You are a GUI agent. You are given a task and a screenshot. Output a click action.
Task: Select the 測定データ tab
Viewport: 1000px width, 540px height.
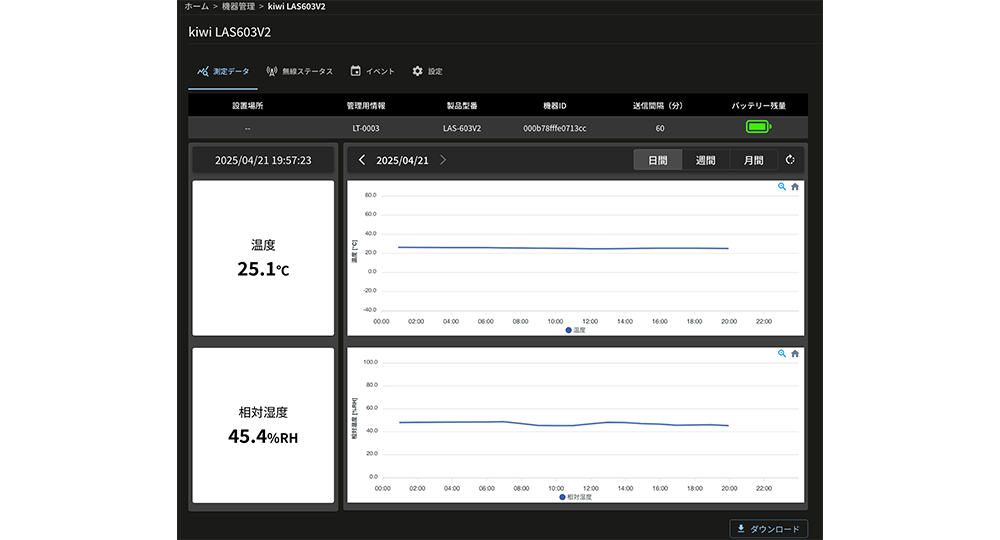click(x=223, y=72)
